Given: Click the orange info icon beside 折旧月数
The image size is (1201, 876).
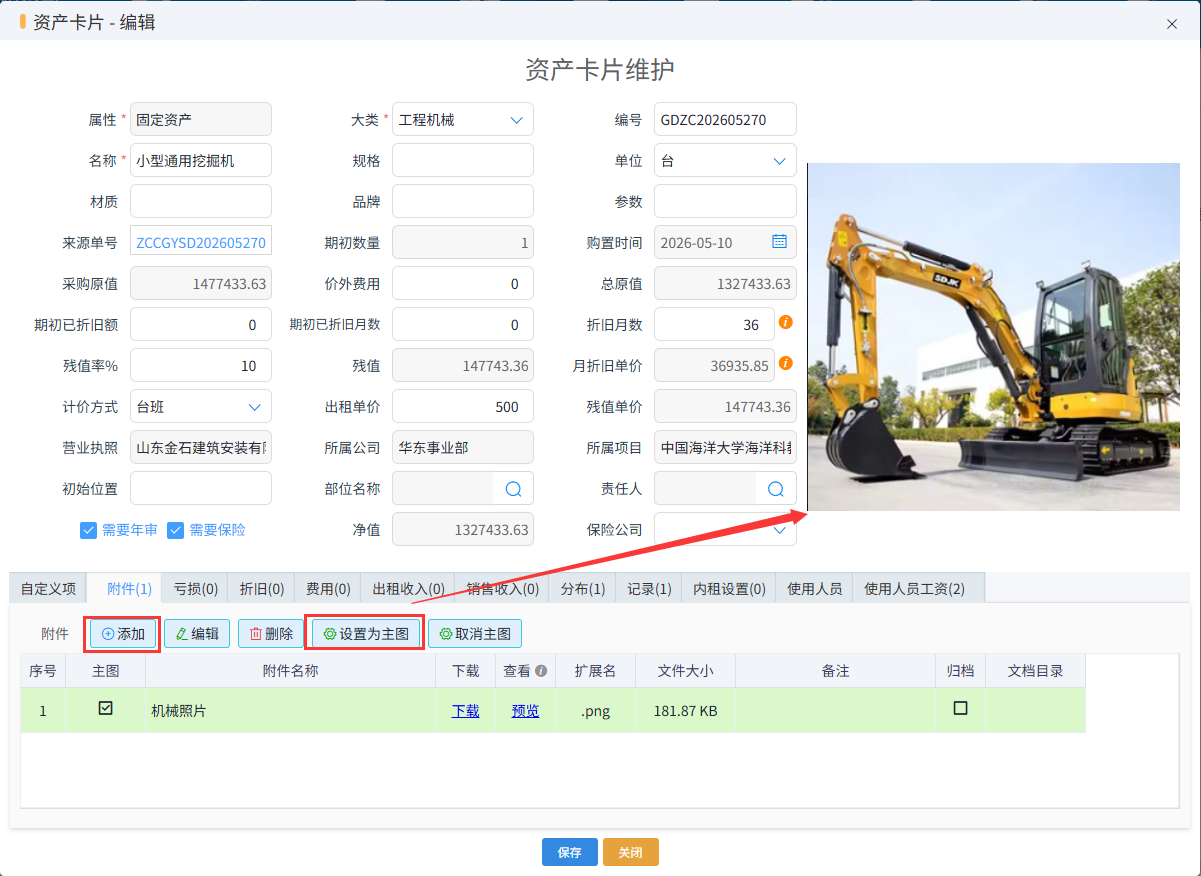Looking at the screenshot, I should click(786, 322).
